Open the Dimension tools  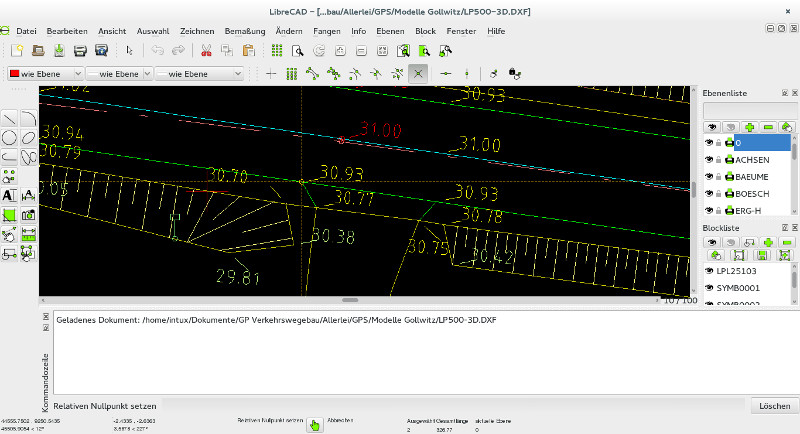pos(29,195)
